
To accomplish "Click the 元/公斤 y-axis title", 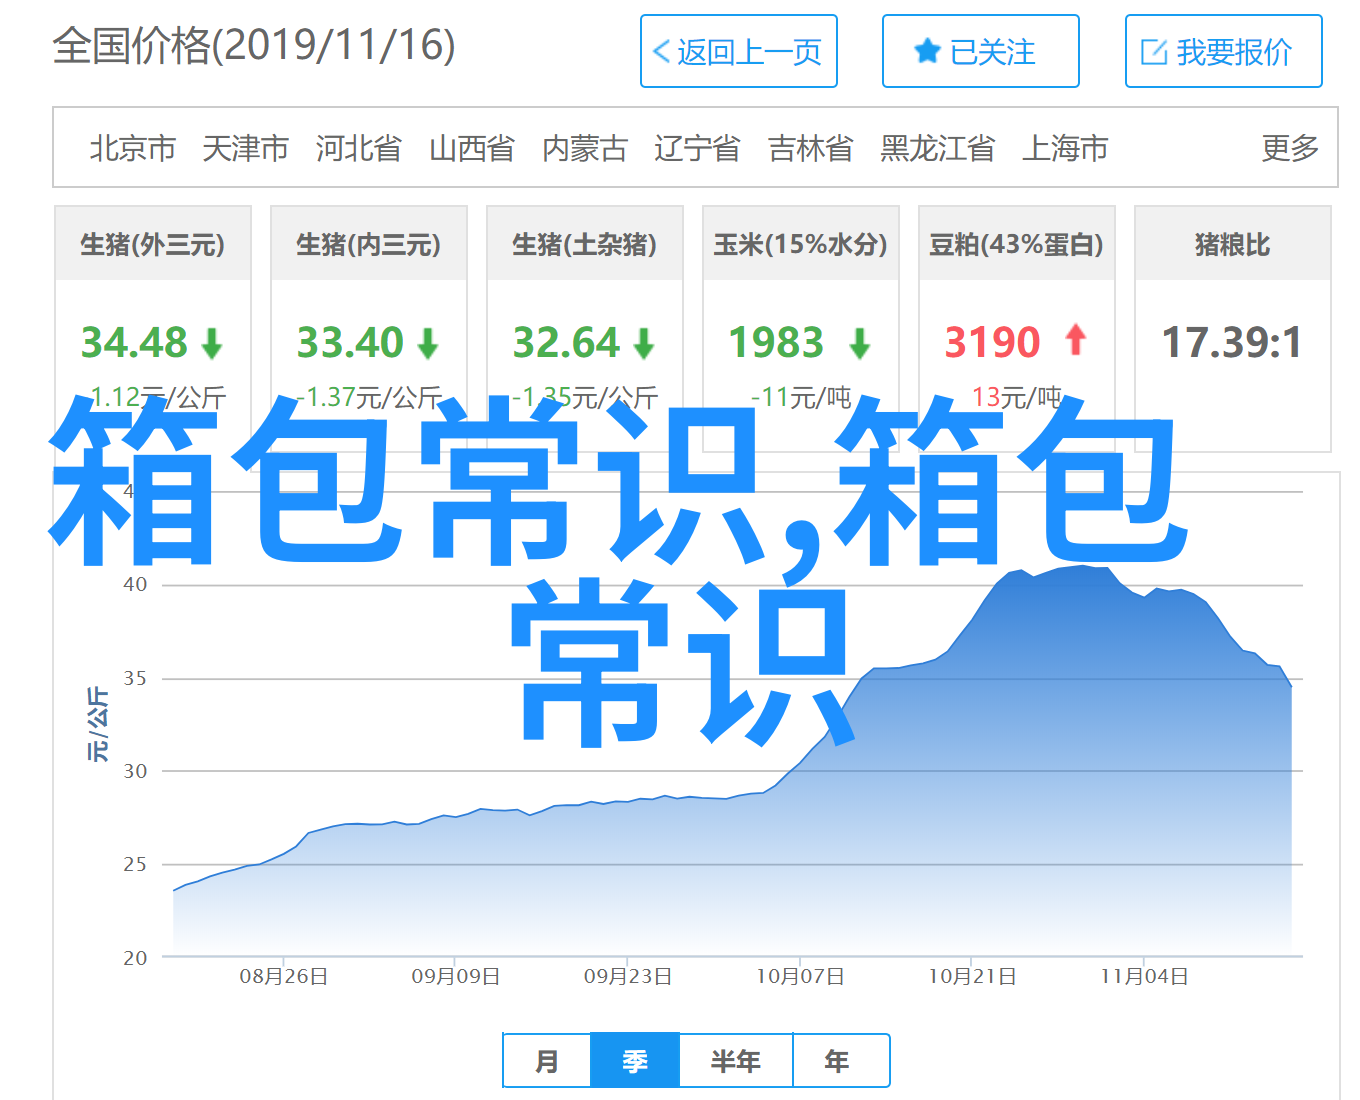I will coord(98,724).
